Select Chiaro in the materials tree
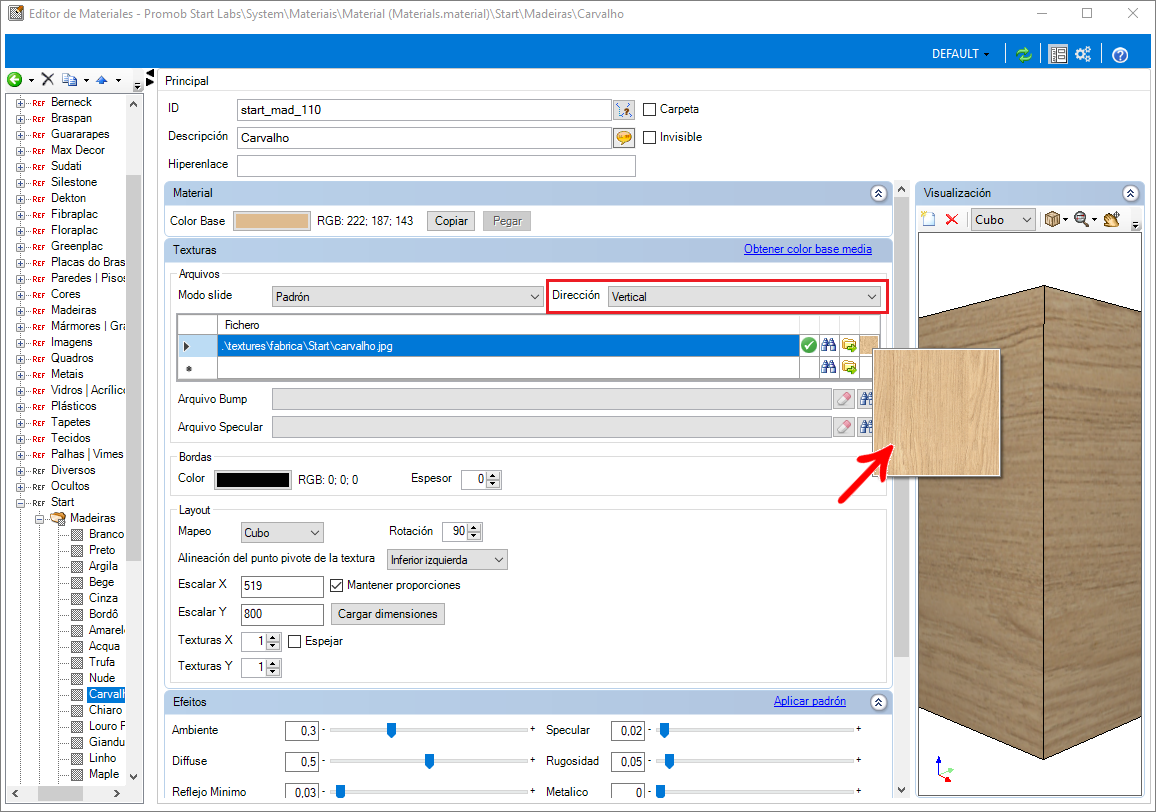1156x812 pixels. 105,709
